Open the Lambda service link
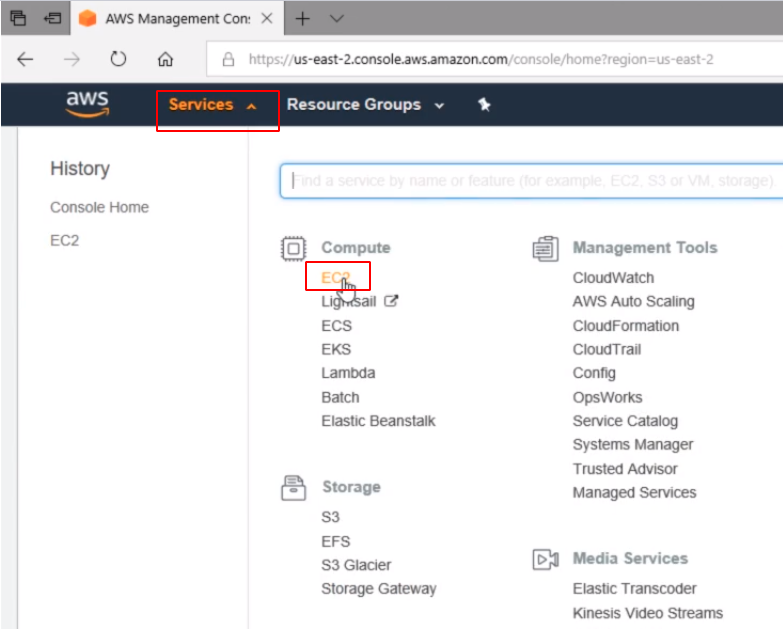 click(348, 373)
